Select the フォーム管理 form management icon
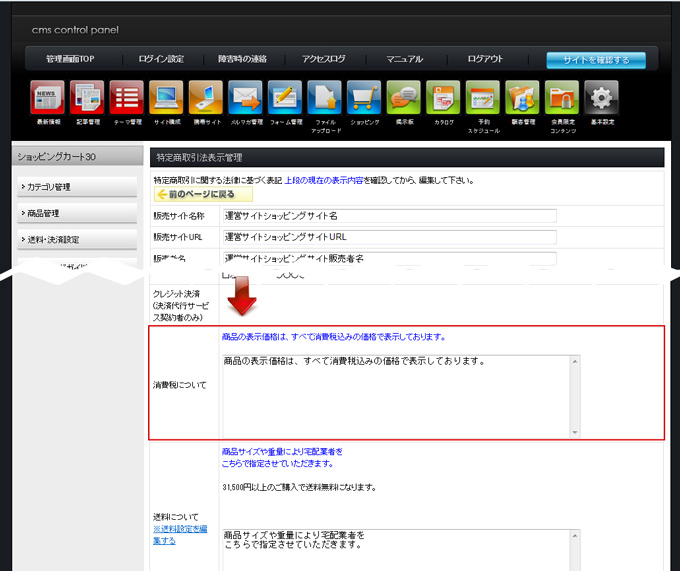 click(x=285, y=98)
